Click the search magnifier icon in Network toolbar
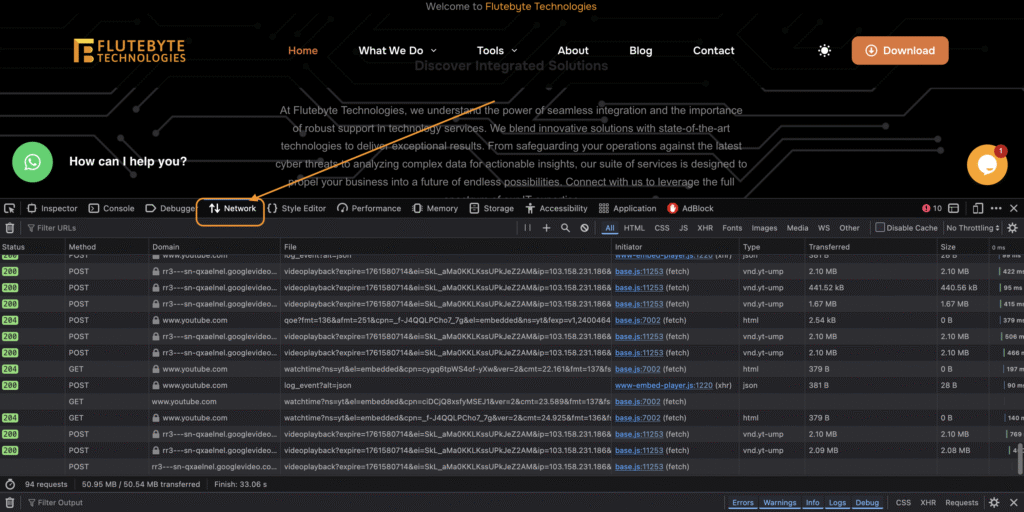The image size is (1024, 512). click(565, 228)
